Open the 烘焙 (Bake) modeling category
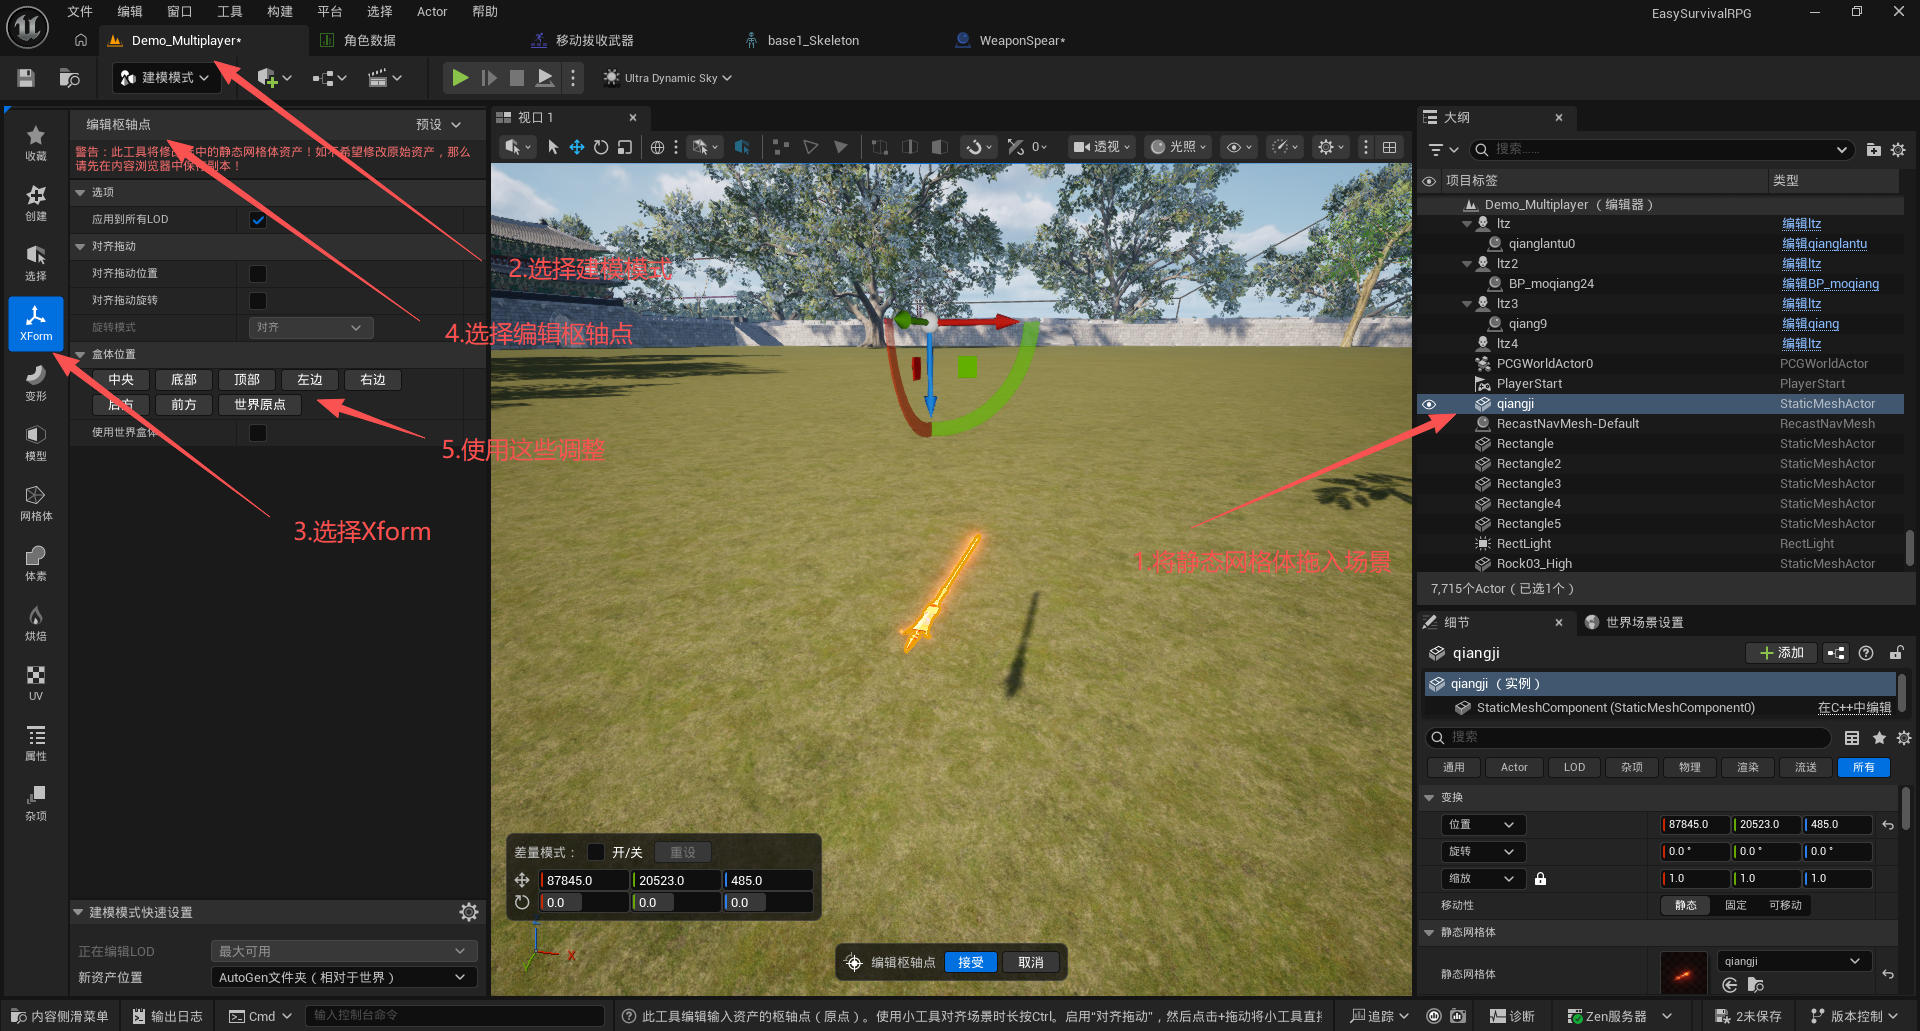This screenshot has height=1031, width=1920. pyautogui.click(x=36, y=623)
